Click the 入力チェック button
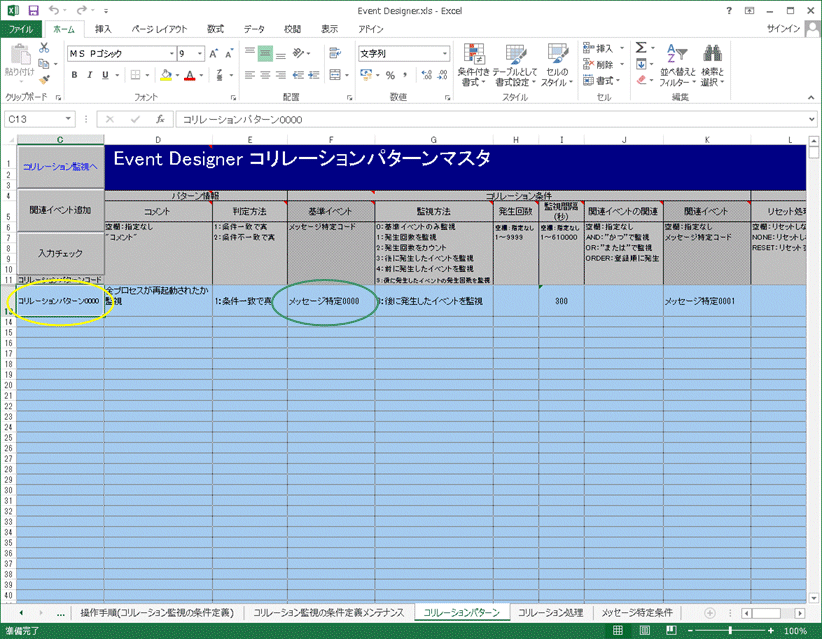822x639 pixels. click(60, 253)
